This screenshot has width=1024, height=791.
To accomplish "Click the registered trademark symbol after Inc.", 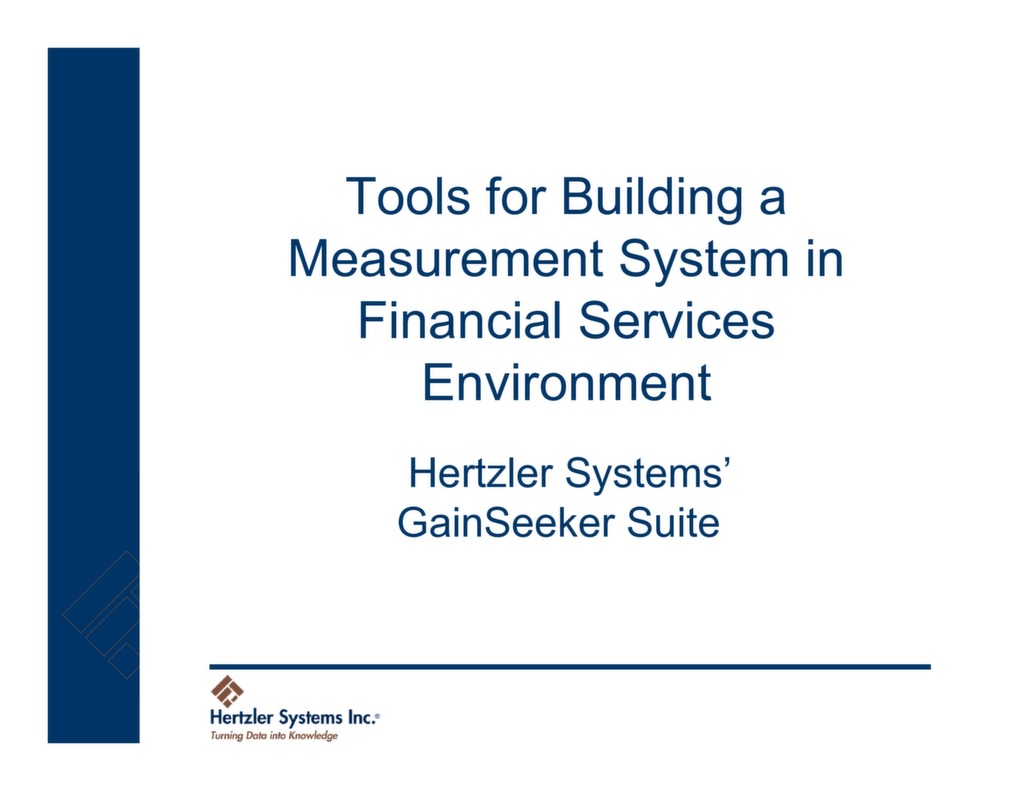I will pyautogui.click(x=377, y=715).
